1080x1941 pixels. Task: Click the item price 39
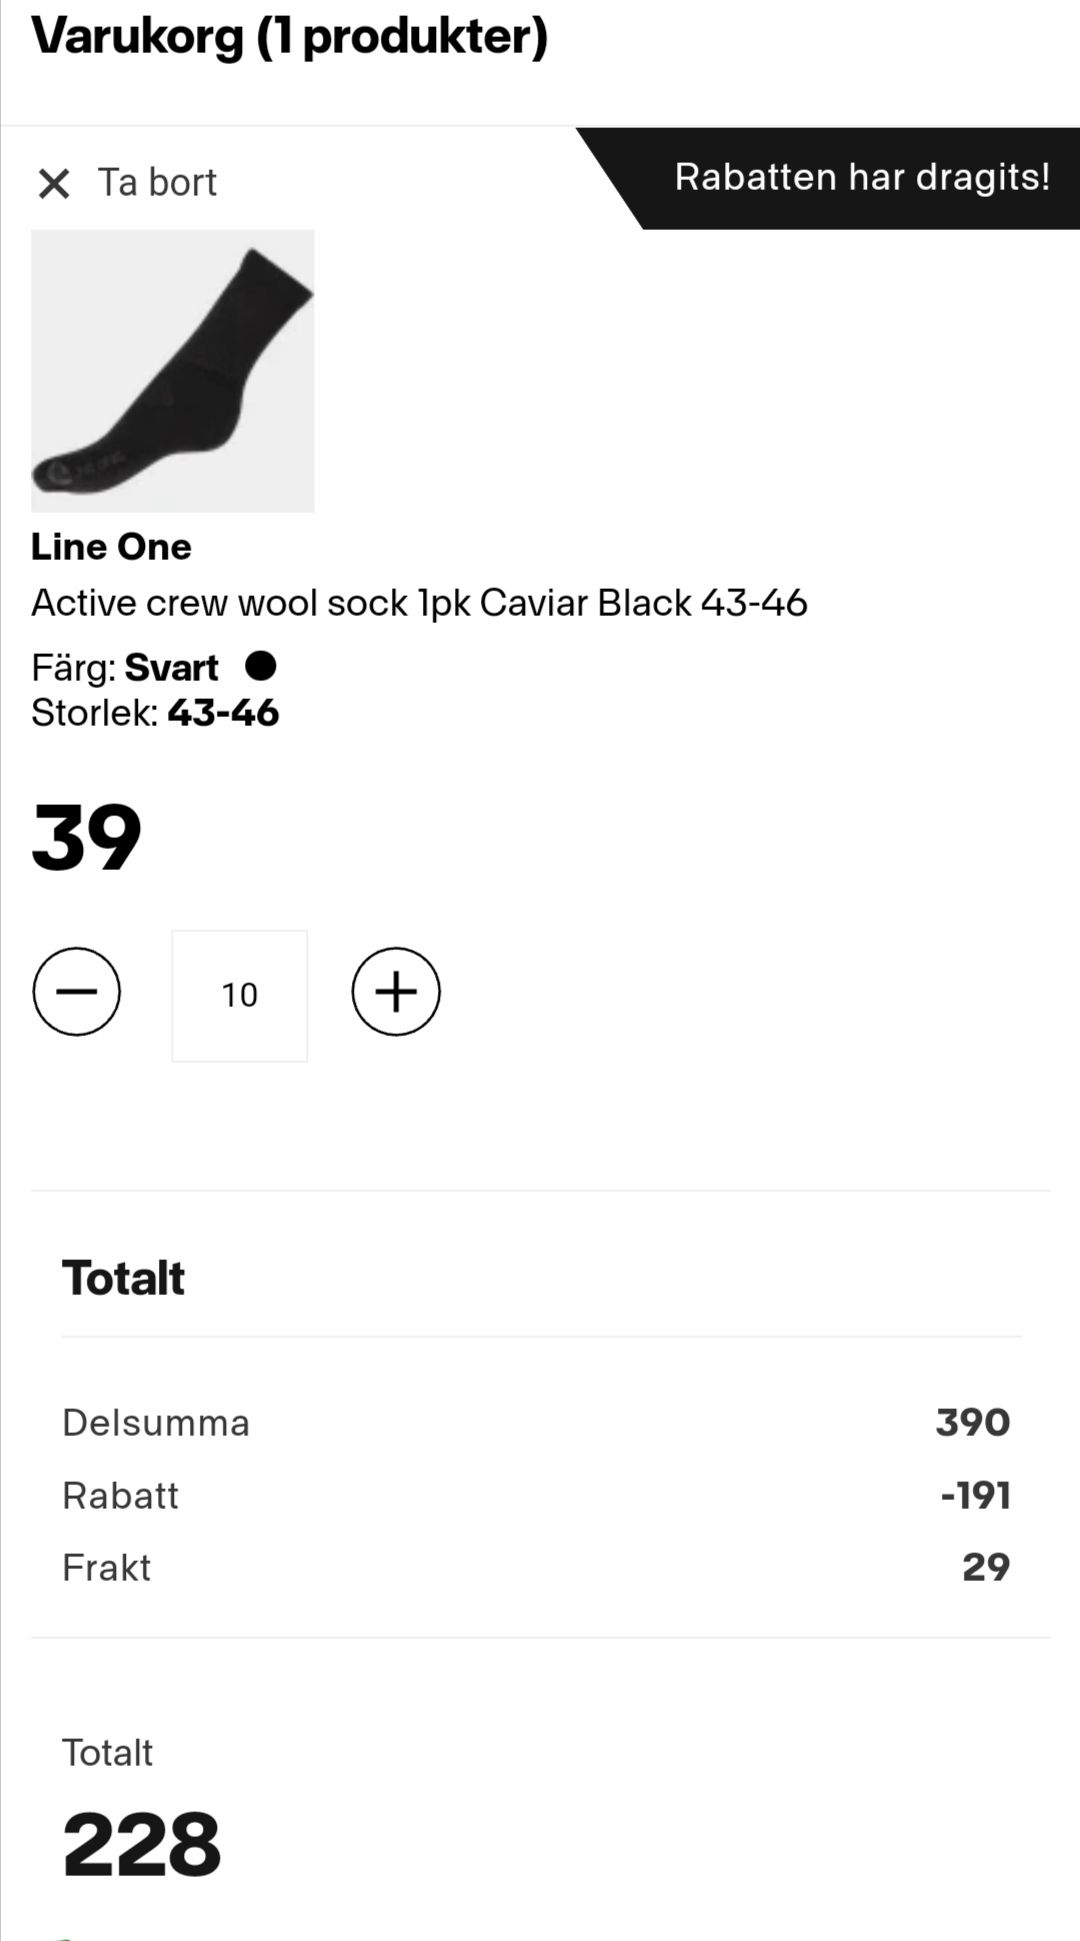click(x=87, y=838)
